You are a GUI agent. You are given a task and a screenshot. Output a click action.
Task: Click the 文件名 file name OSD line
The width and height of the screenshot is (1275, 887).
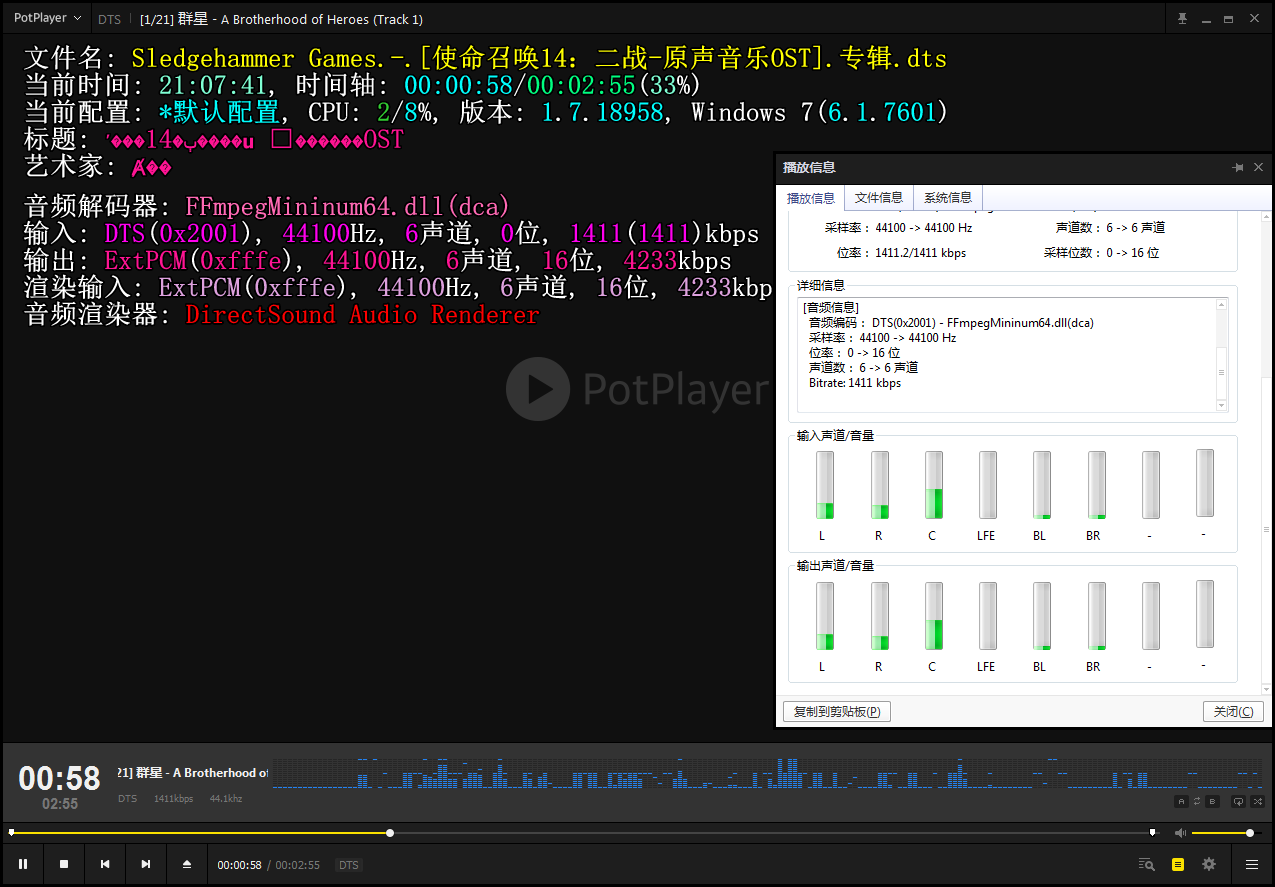pyautogui.click(x=485, y=58)
